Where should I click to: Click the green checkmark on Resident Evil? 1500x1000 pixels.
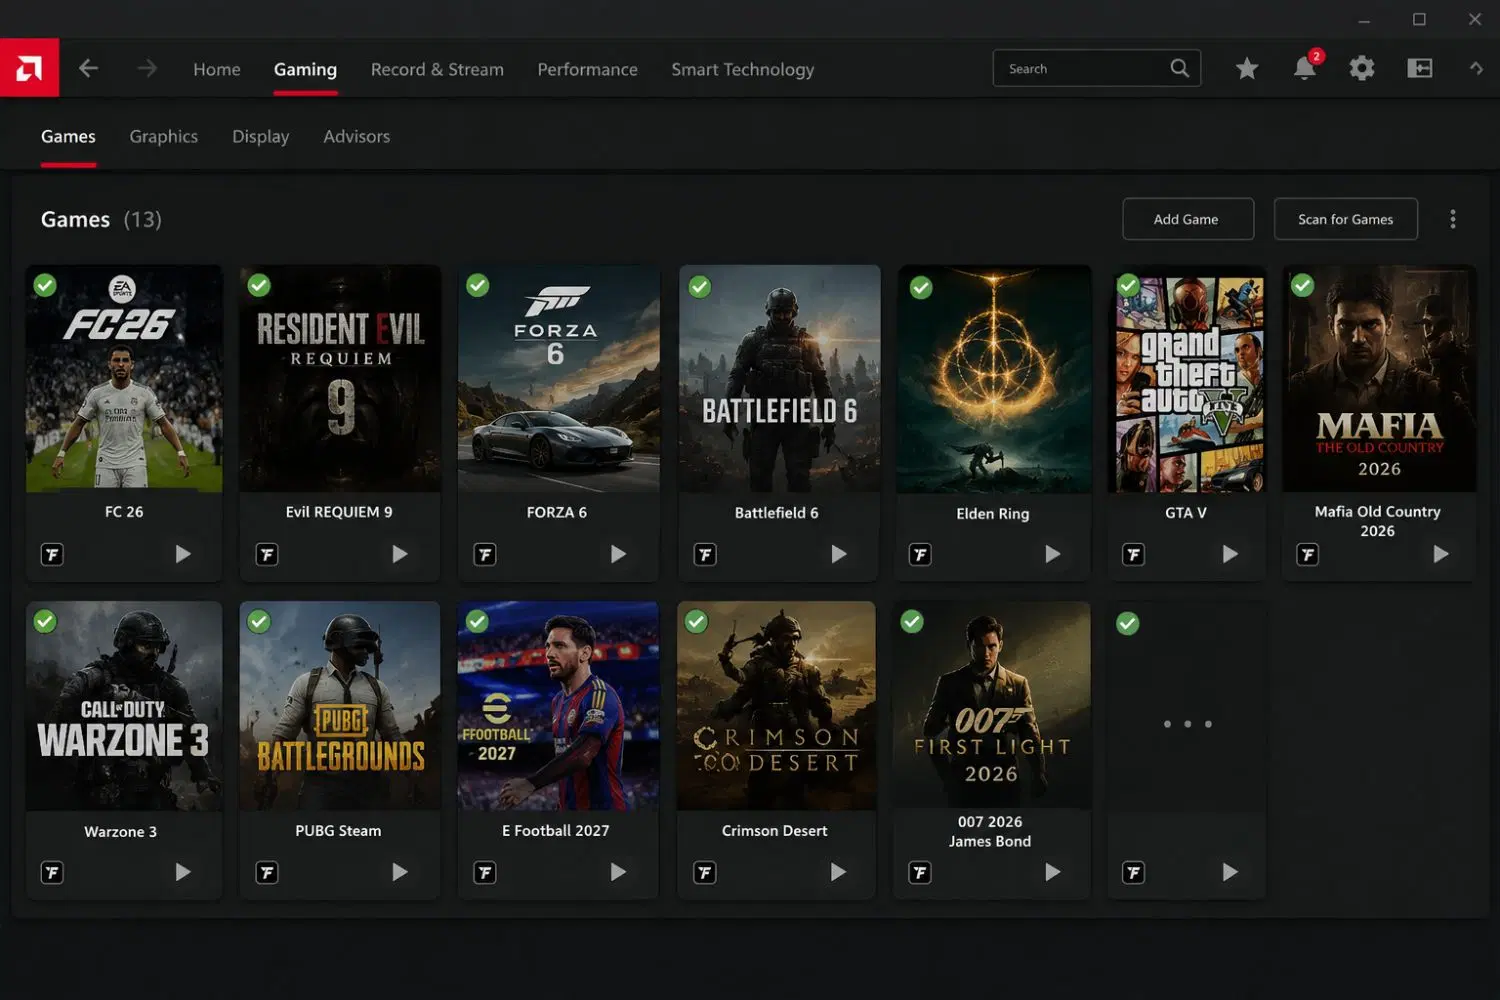[x=259, y=285]
